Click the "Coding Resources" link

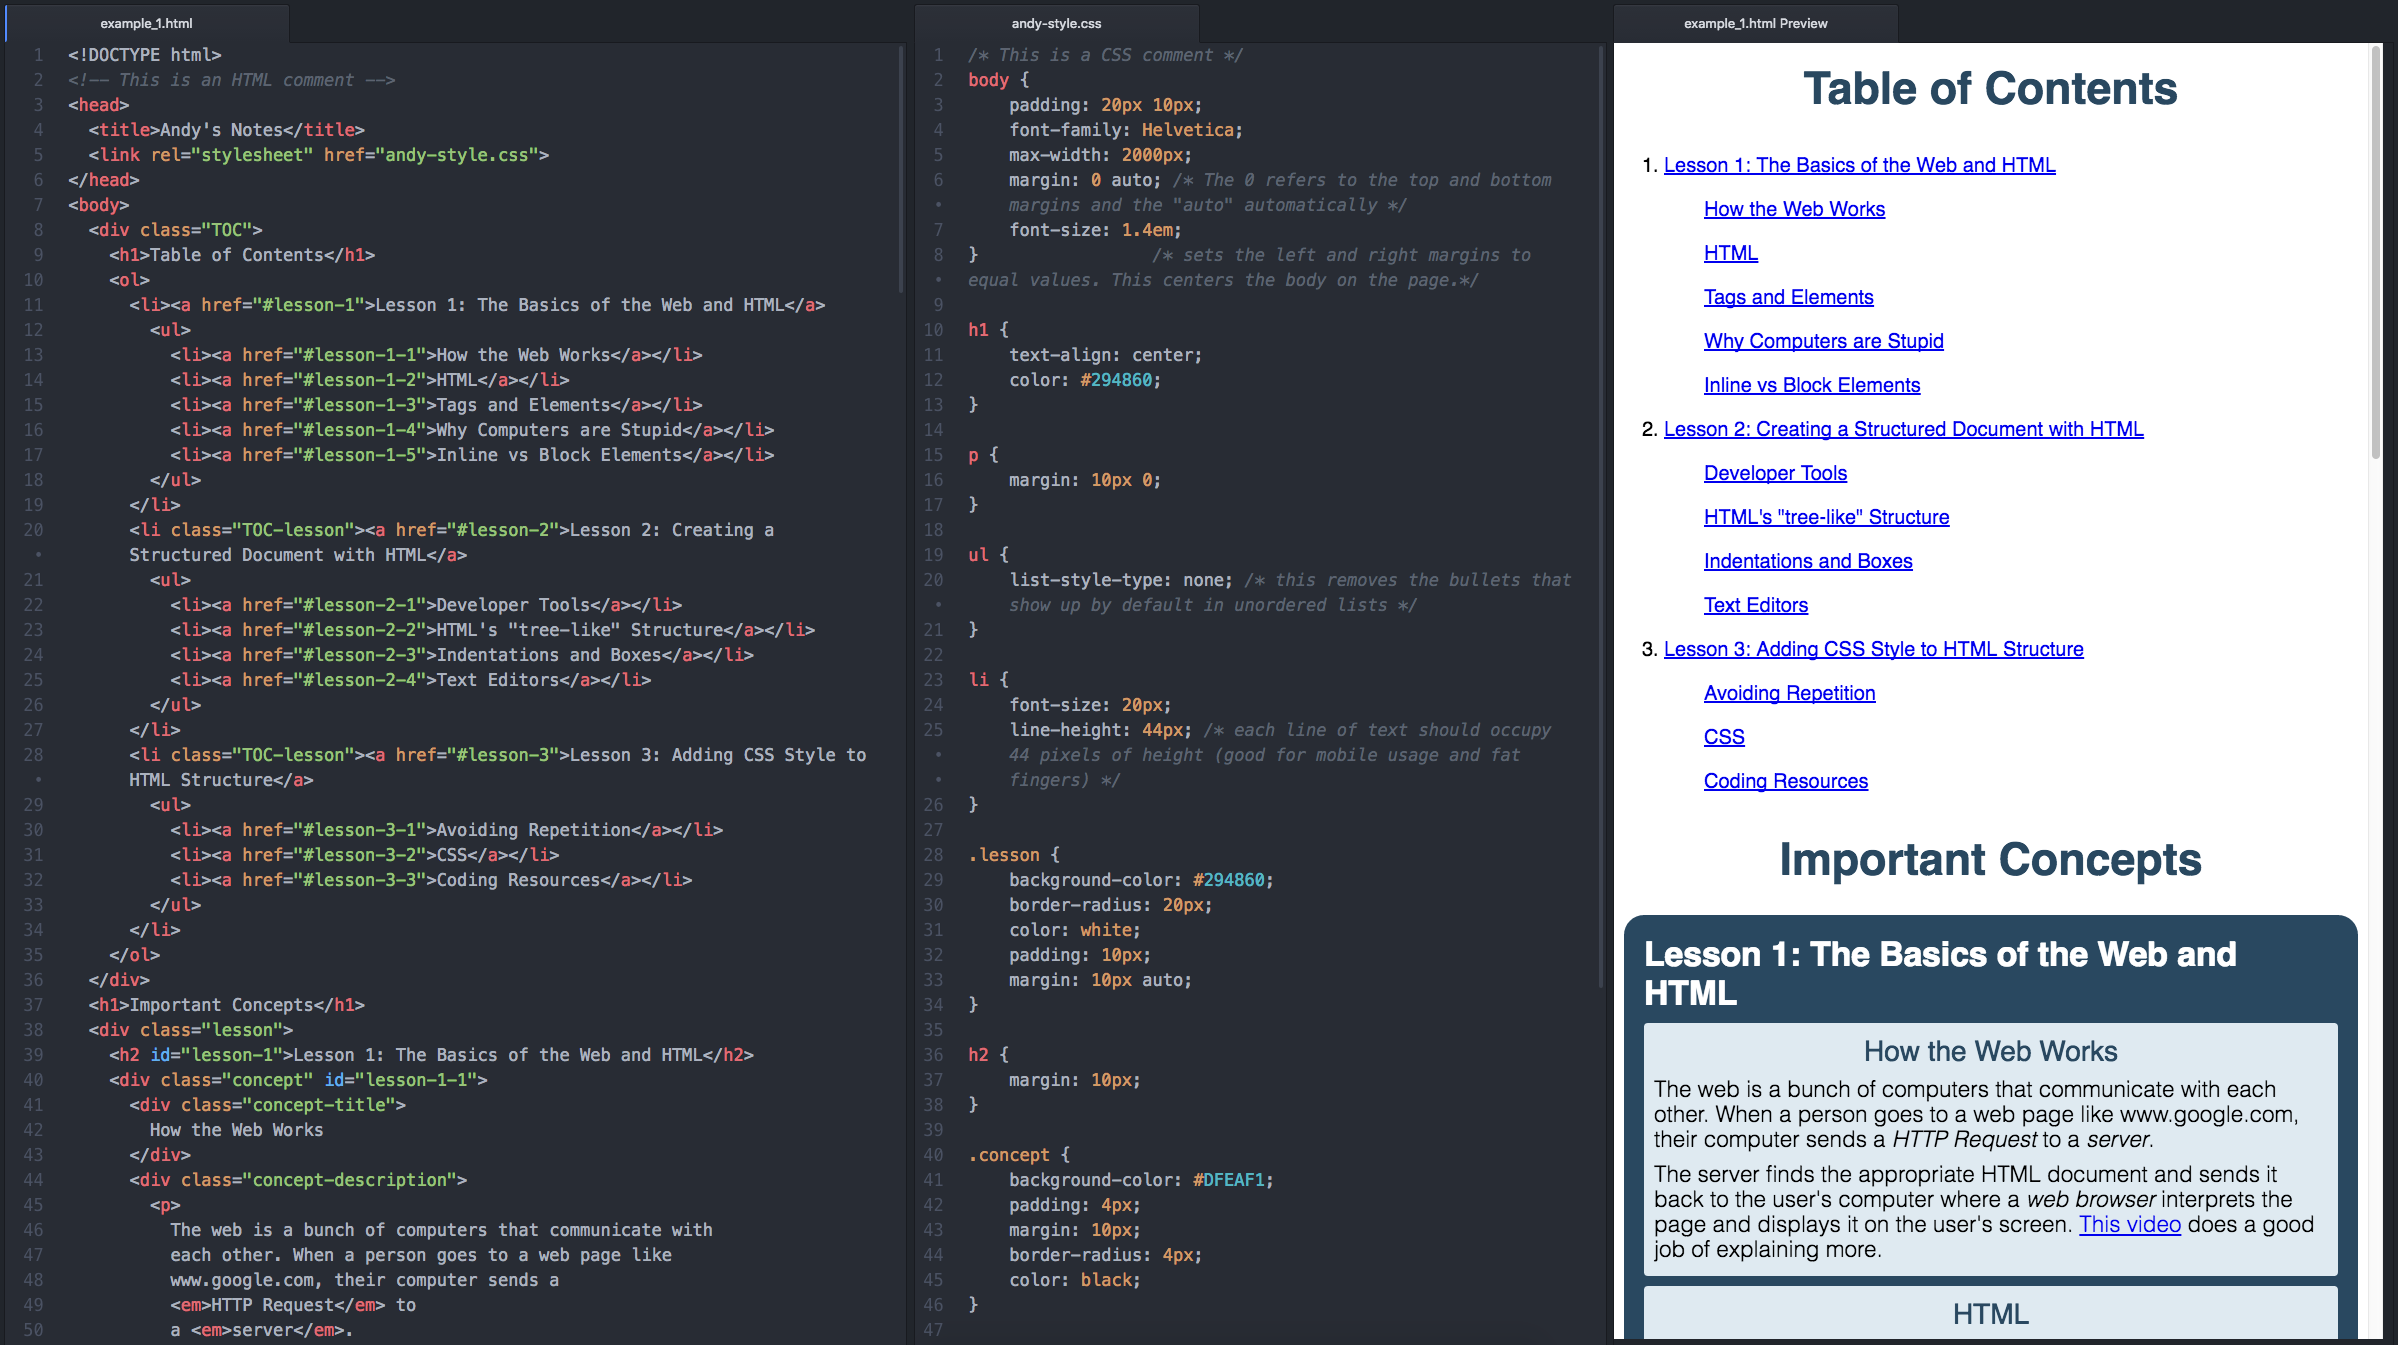(1785, 781)
